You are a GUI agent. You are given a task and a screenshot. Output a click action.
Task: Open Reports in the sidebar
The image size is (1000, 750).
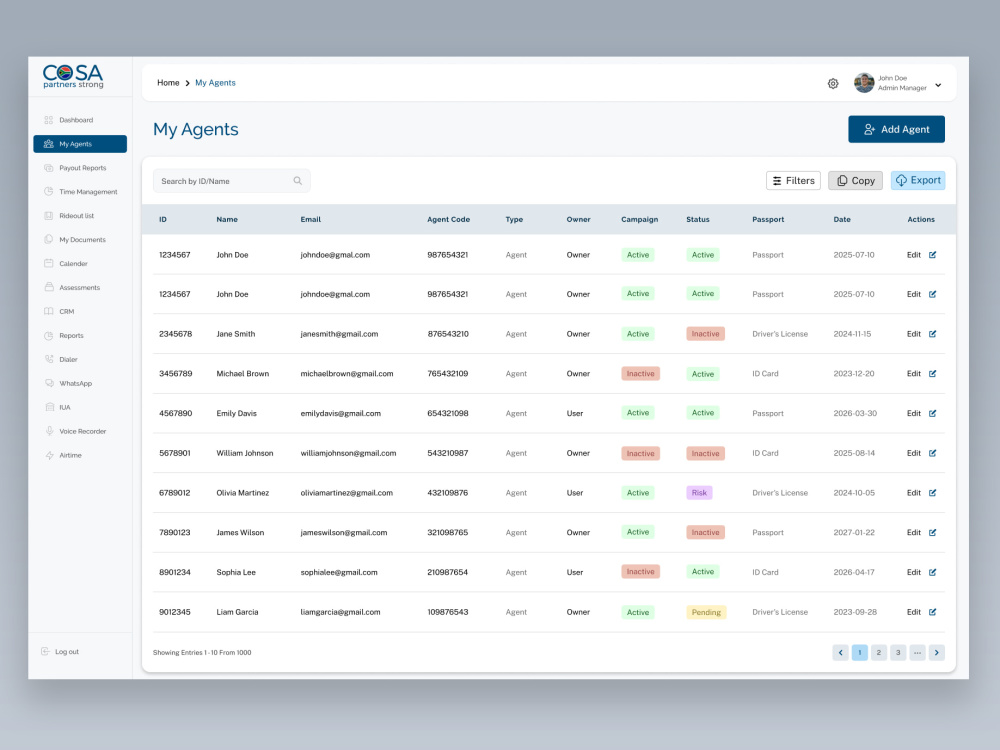coord(71,335)
